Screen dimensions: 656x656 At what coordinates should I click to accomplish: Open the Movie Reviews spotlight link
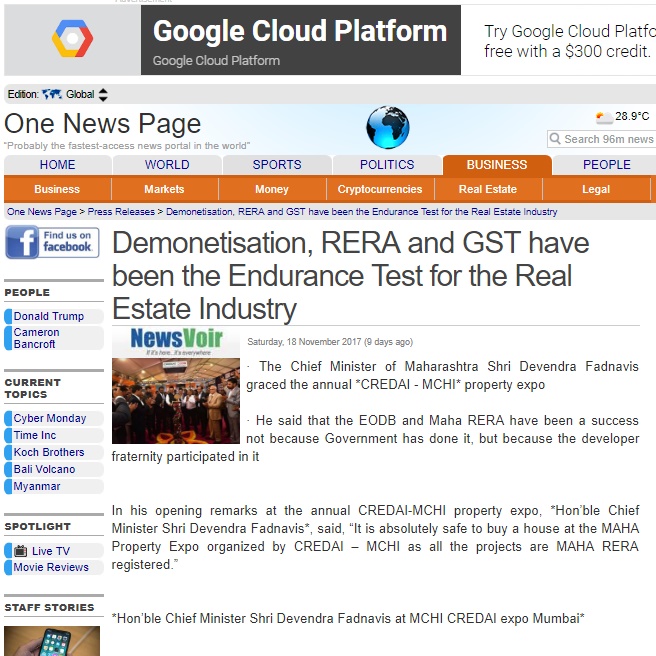coord(51,567)
